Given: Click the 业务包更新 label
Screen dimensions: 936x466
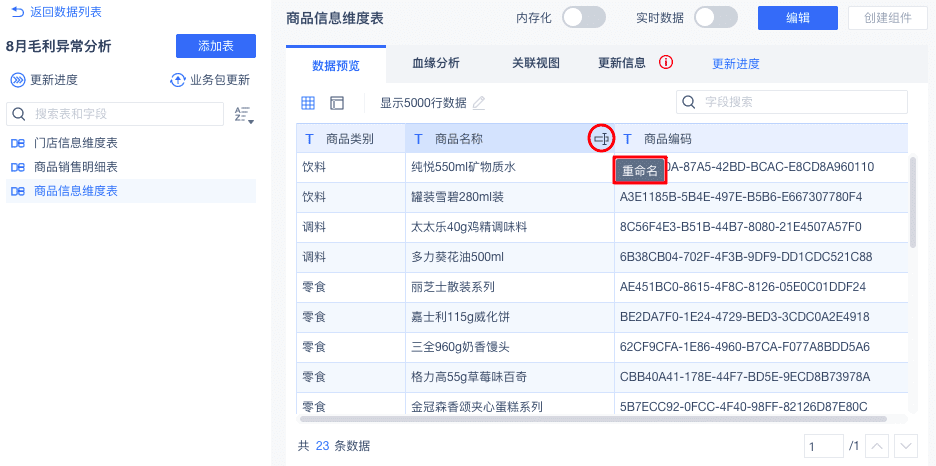Looking at the screenshot, I should pyautogui.click(x=220, y=81).
